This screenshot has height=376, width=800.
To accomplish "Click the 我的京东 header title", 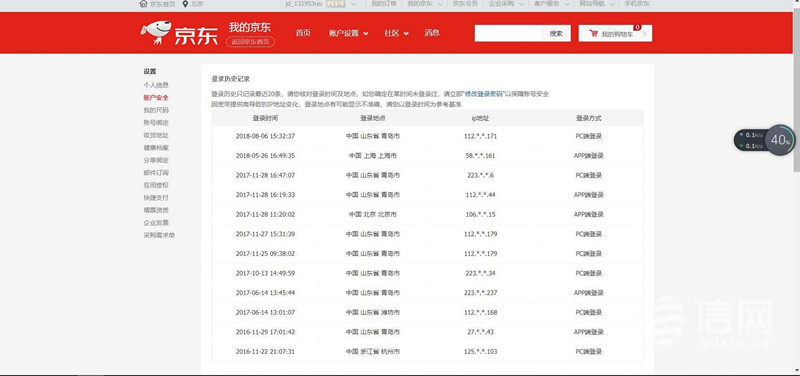I will pos(249,27).
